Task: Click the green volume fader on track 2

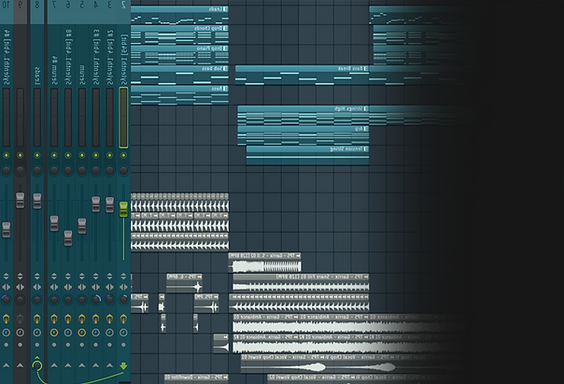Action: point(123,209)
